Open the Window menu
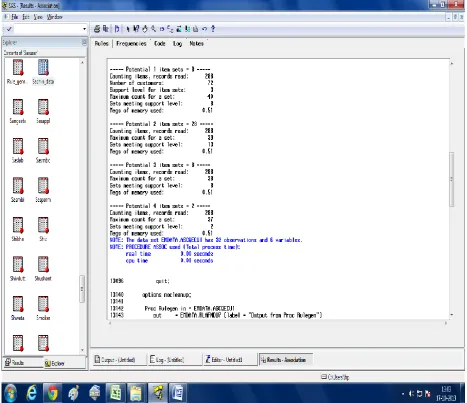This screenshot has height=403, width=467. point(54,17)
